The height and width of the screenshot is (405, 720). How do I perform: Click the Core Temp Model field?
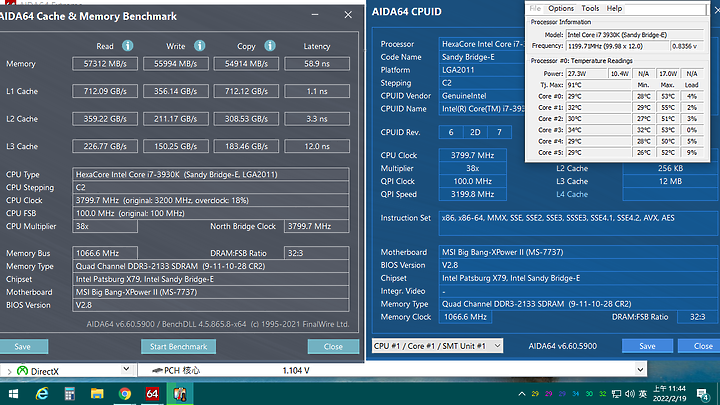pos(635,34)
